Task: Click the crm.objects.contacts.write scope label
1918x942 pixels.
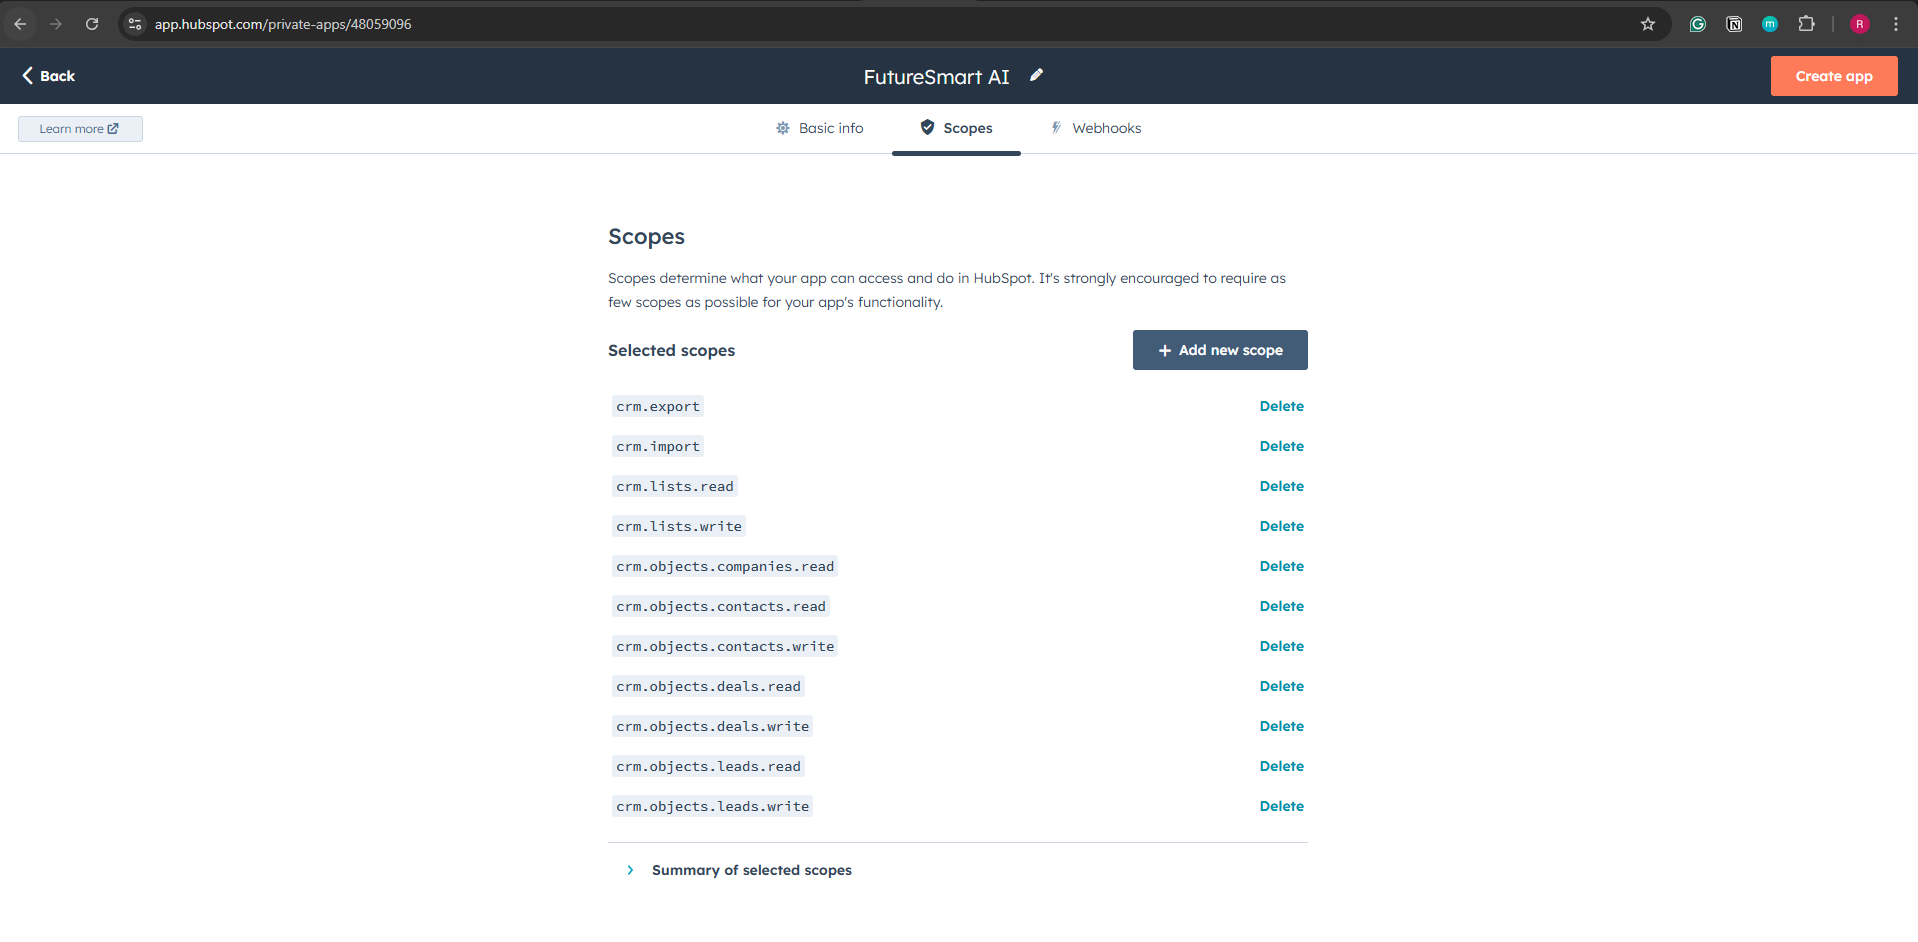Action: [725, 646]
